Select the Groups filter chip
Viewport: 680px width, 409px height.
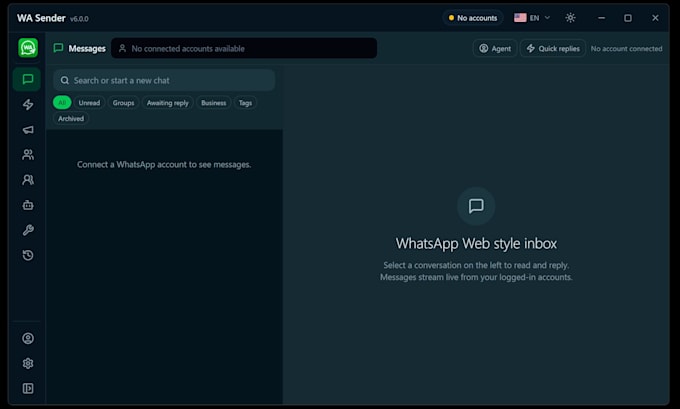124,103
